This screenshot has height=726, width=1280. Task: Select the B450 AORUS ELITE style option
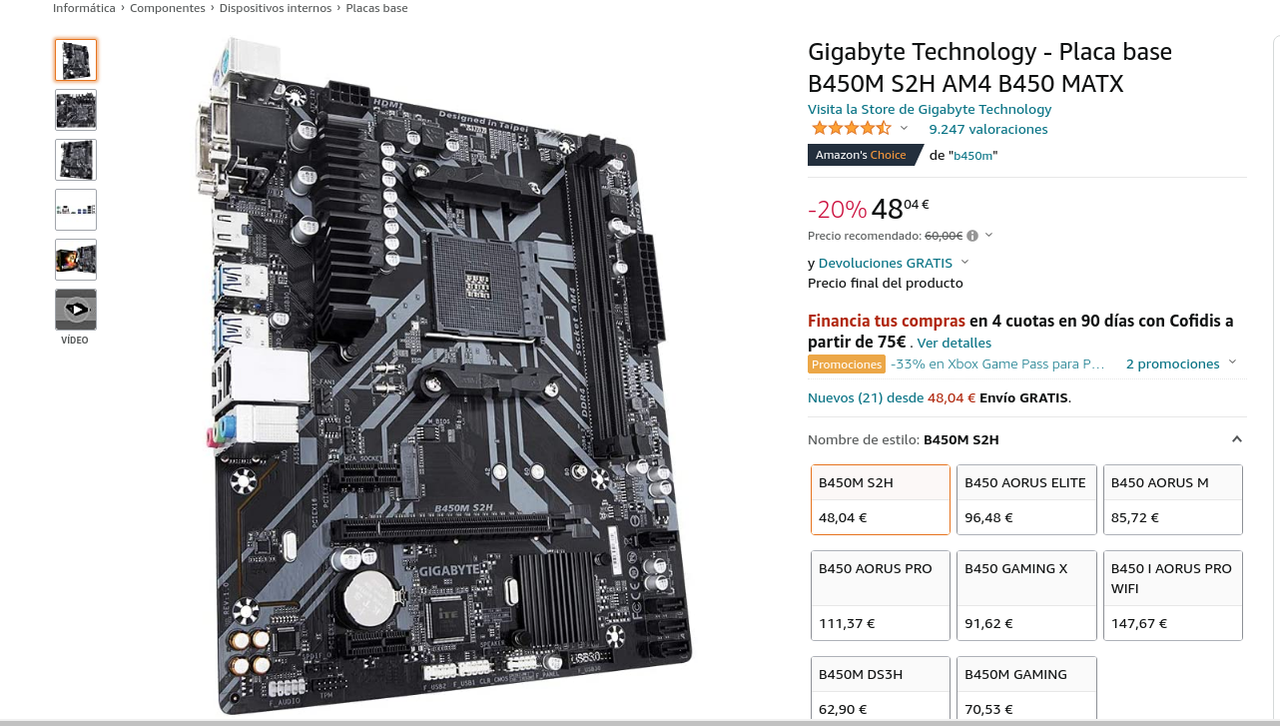[1026, 499]
